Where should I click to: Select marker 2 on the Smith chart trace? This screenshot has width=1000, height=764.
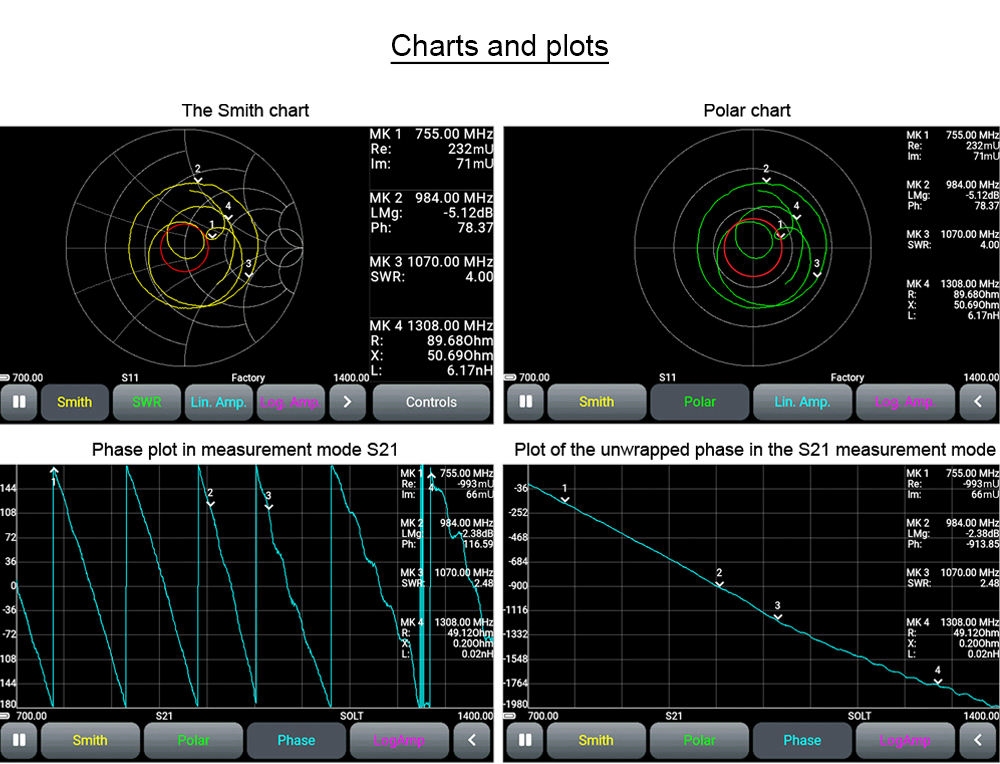click(x=198, y=178)
